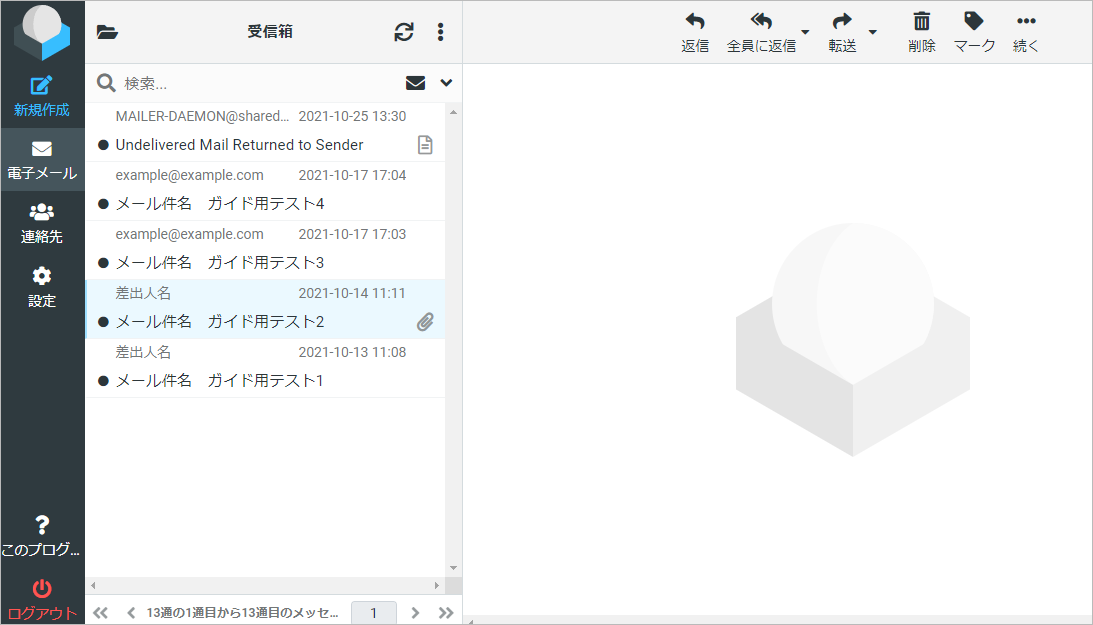1093x625 pixels.
Task: Open the three-dot mailbox options menu
Action: [440, 32]
